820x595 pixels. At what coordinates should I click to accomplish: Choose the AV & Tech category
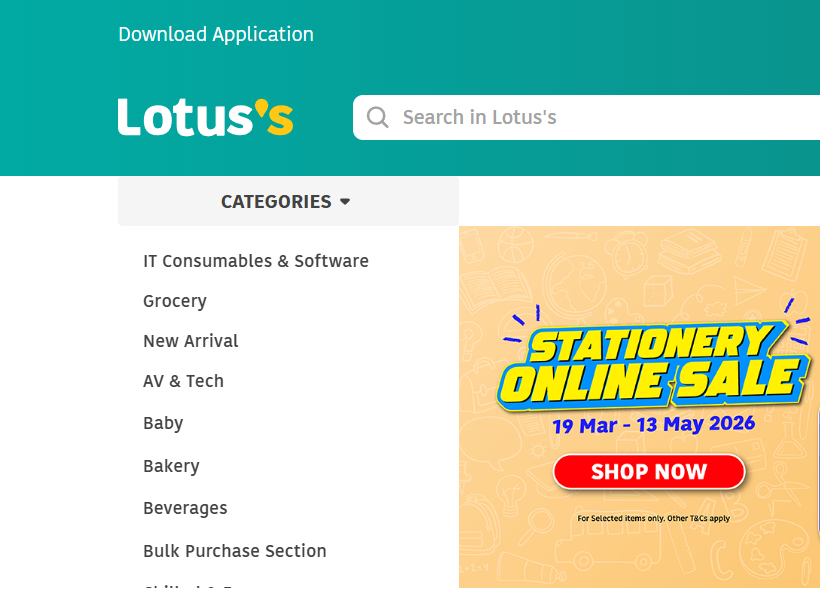tap(183, 381)
